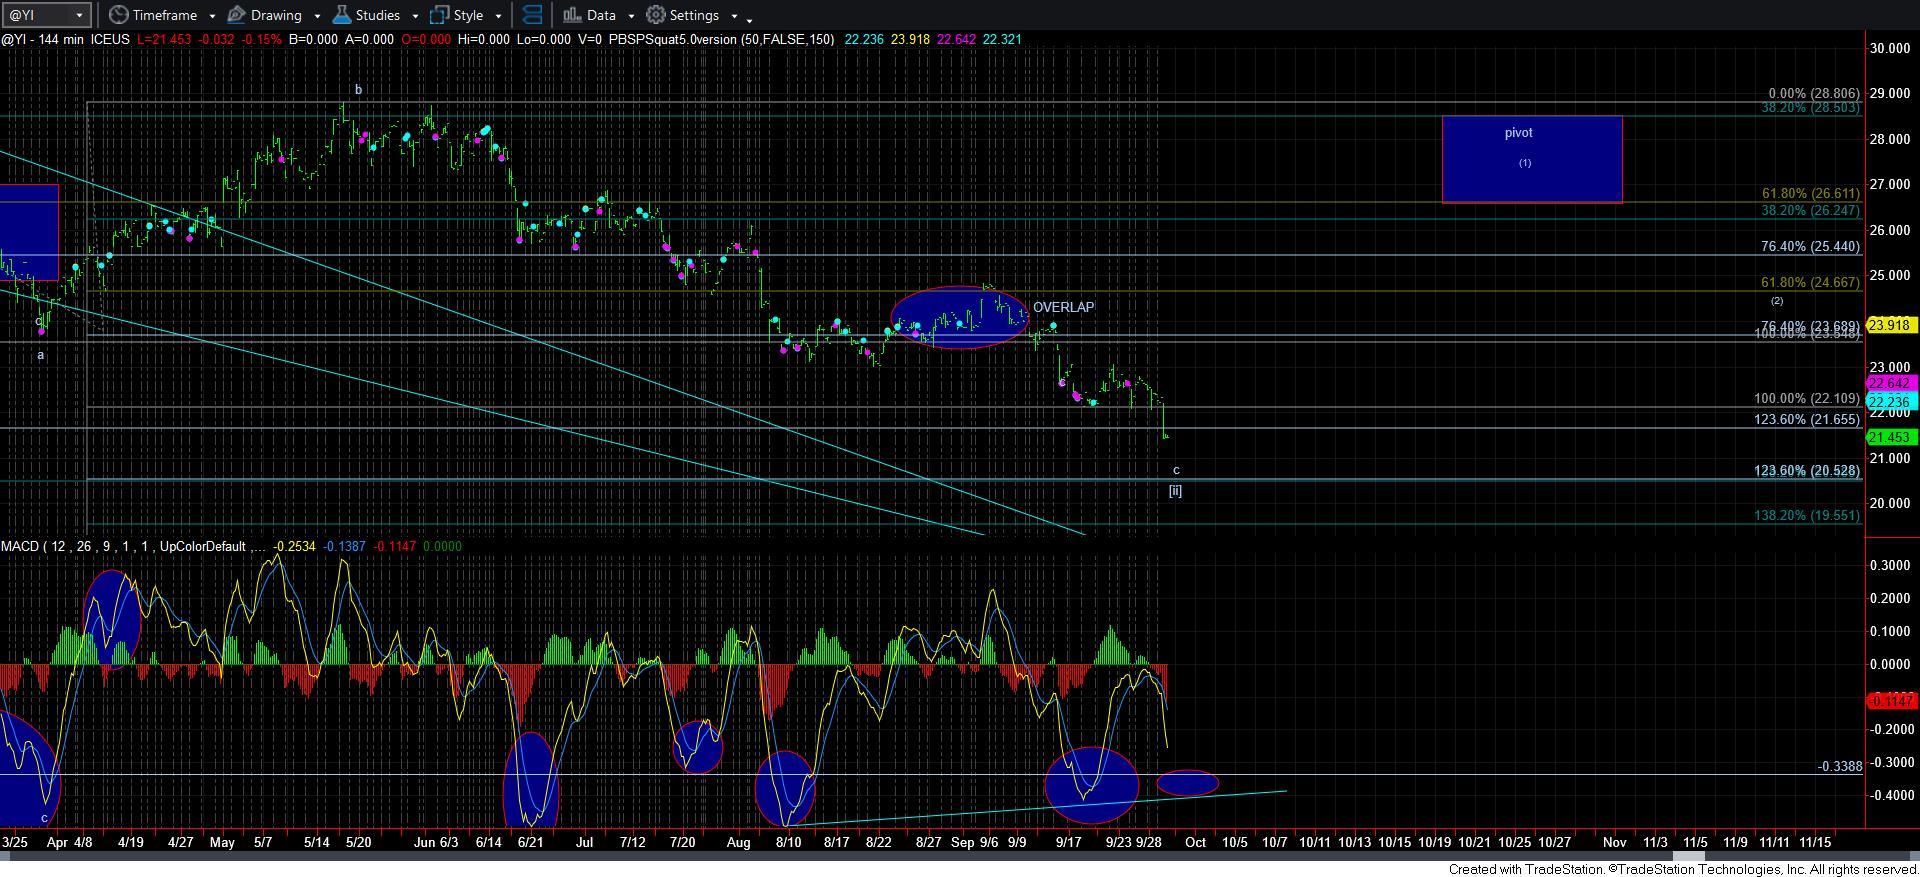Click the "-0.2534" MACD value in subgraph header
Screen dimensions: 1920x877
pyautogui.click(x=295, y=546)
